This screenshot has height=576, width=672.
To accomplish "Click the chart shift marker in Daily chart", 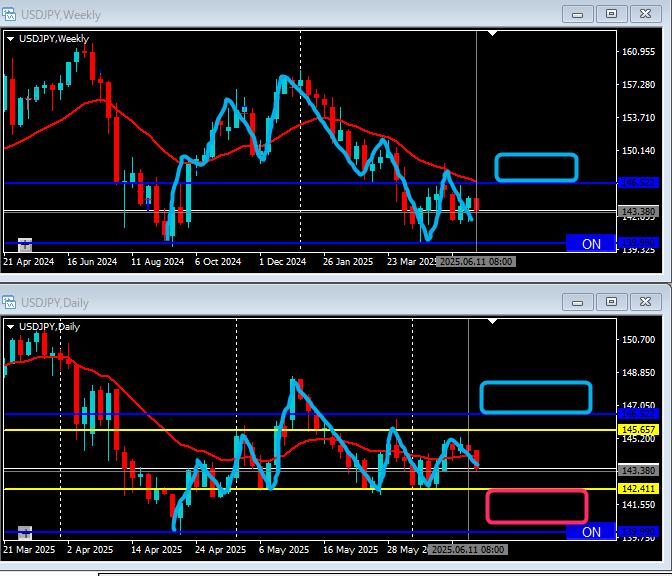I will point(492,321).
